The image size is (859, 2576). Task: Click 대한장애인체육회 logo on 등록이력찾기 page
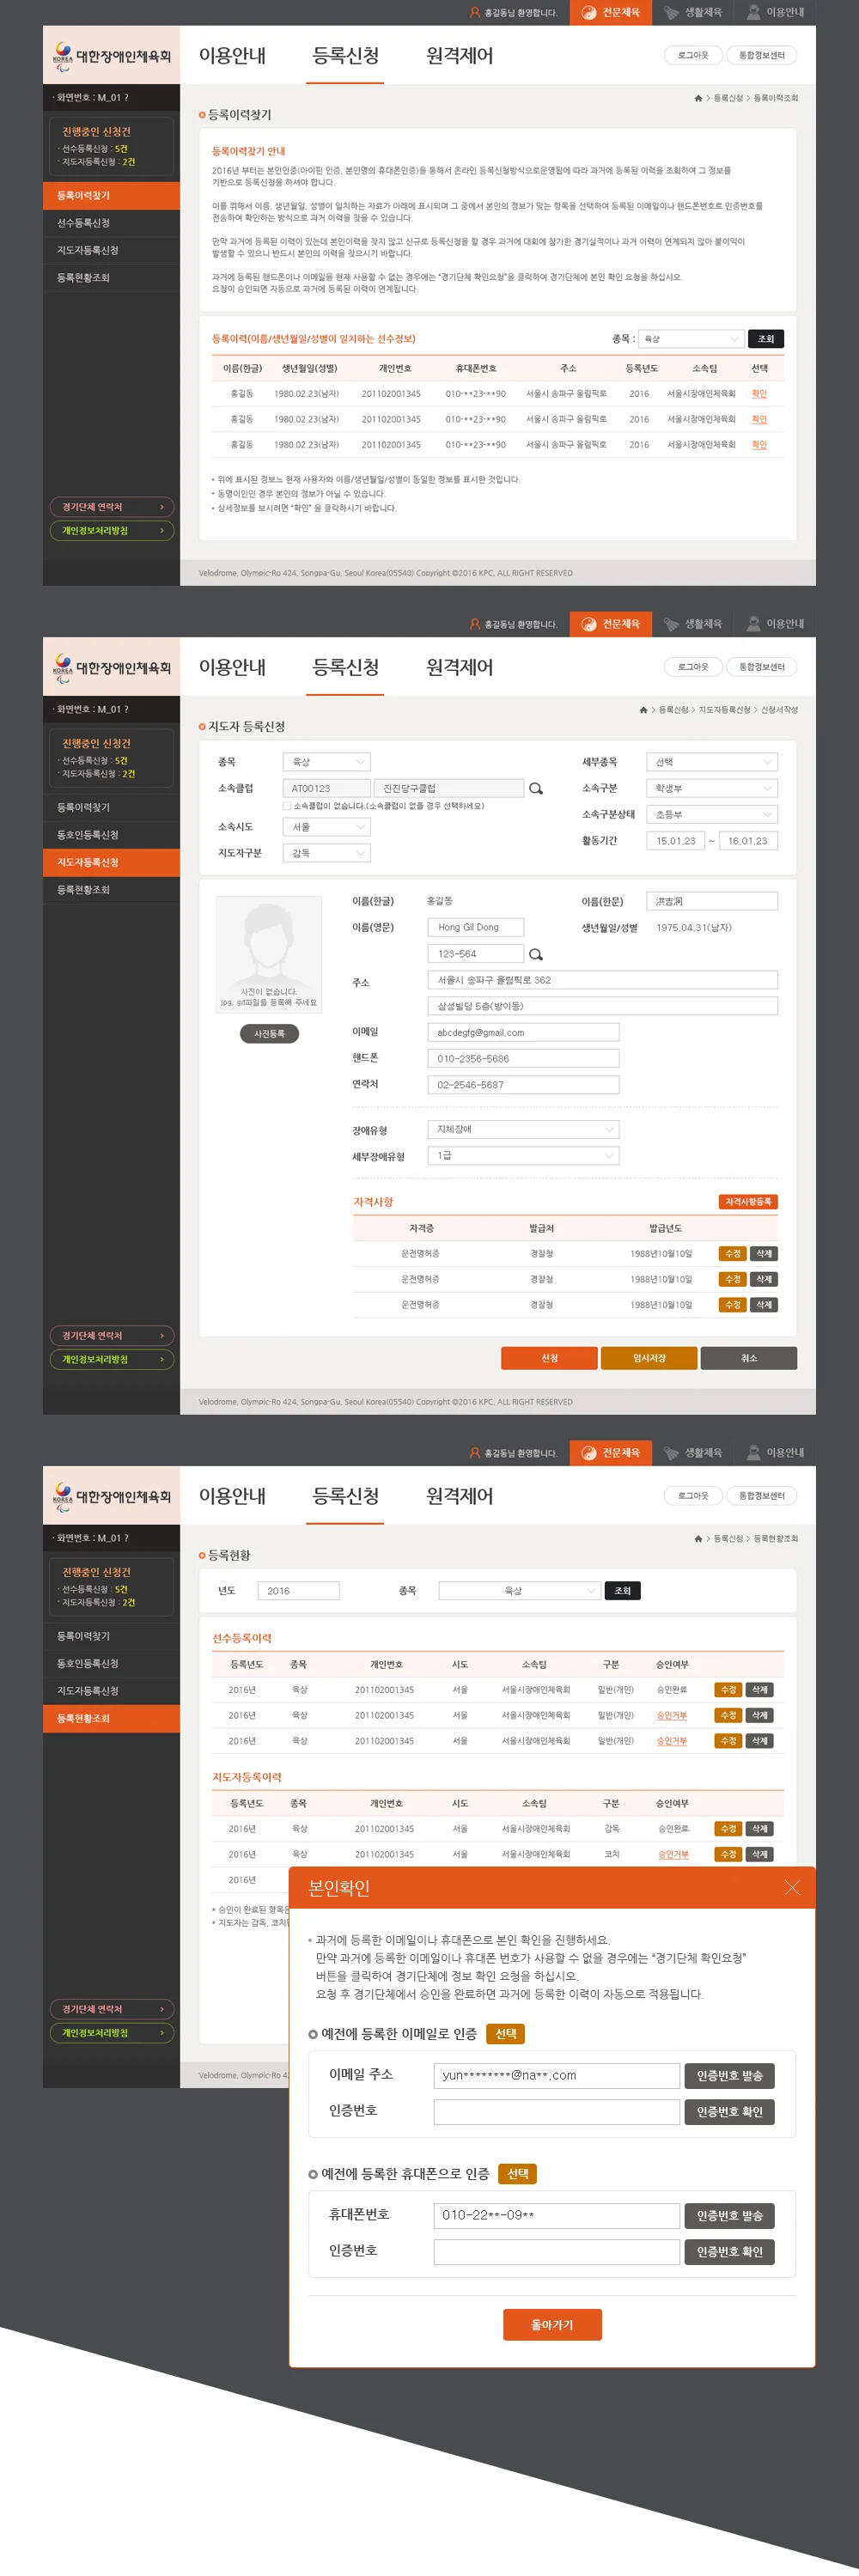[x=111, y=56]
